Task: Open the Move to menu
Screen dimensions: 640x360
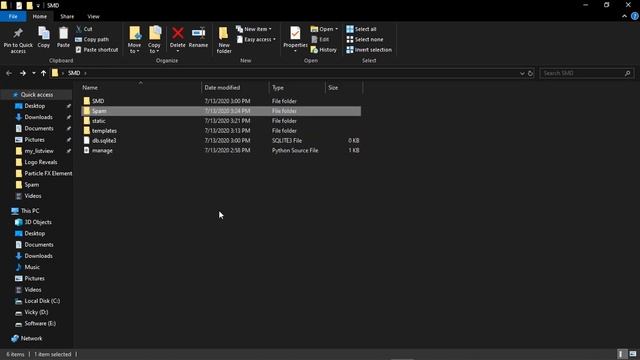Action: [134, 40]
